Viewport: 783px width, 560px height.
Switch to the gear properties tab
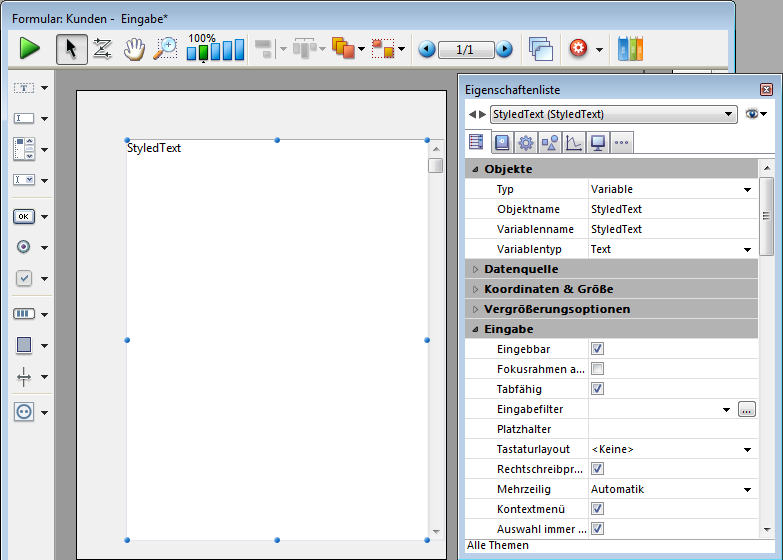(525, 142)
